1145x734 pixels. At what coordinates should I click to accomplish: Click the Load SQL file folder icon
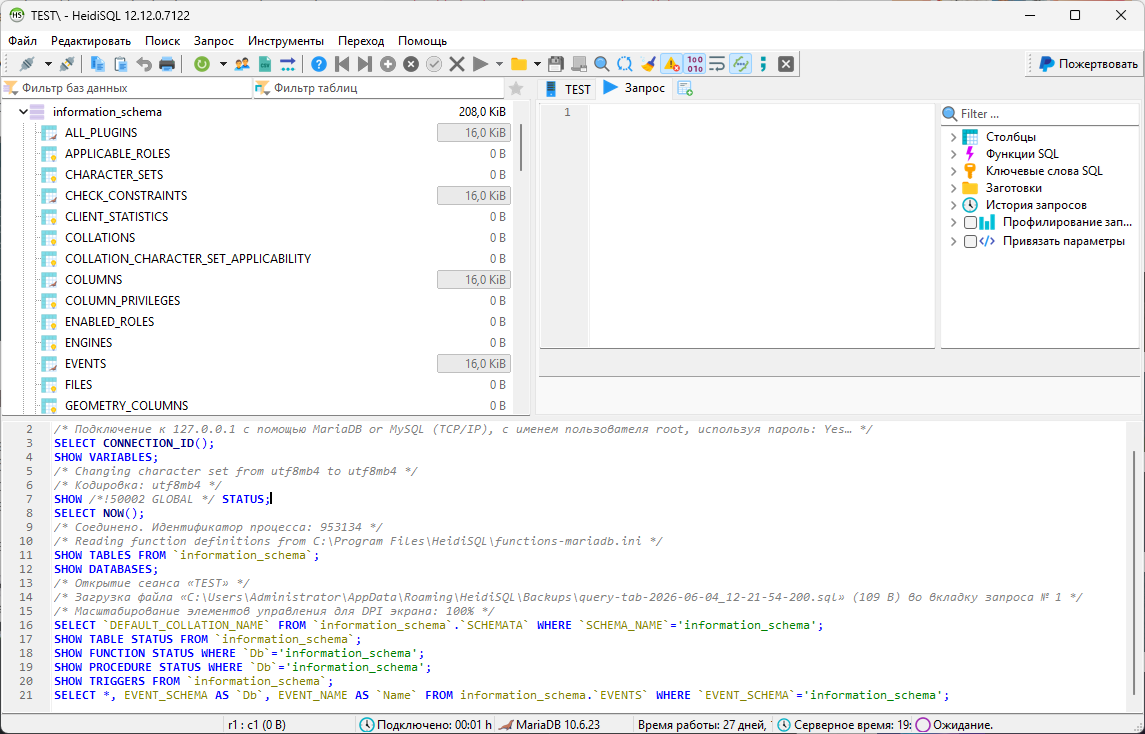519,64
